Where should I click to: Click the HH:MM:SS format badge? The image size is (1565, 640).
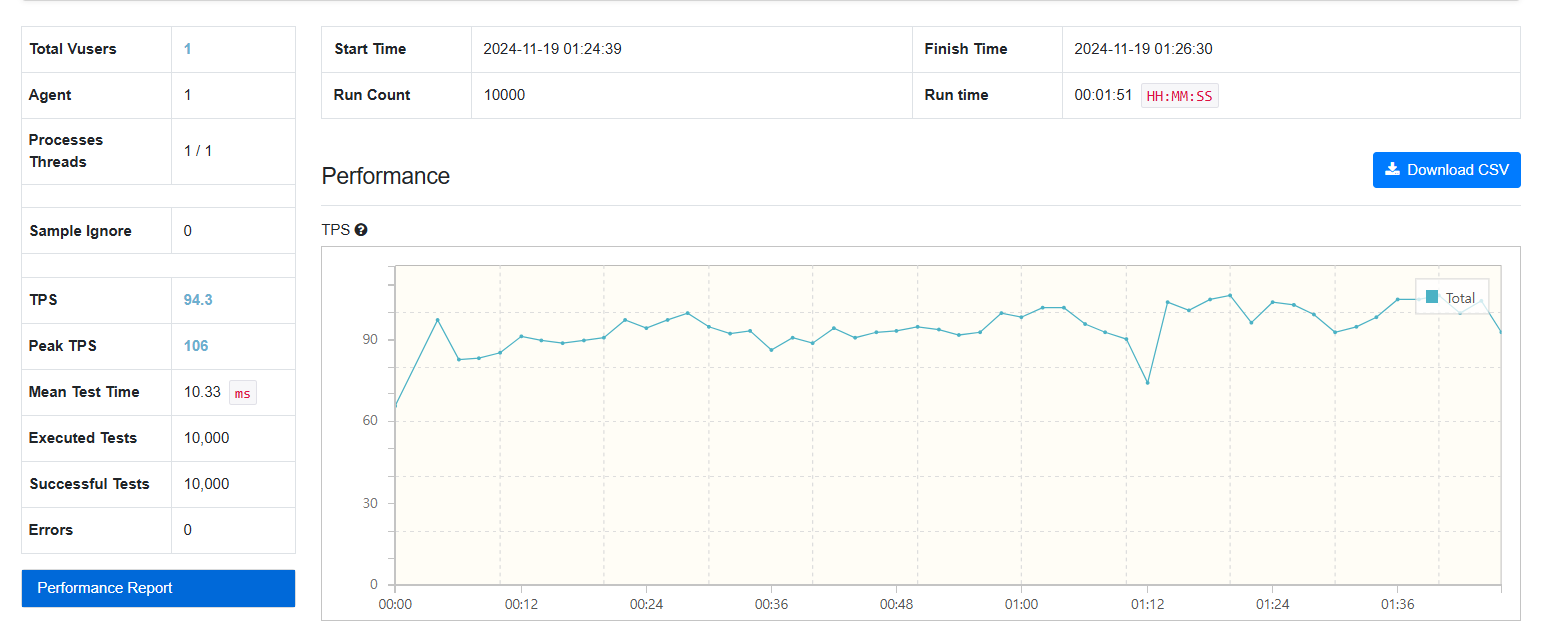[1180, 96]
